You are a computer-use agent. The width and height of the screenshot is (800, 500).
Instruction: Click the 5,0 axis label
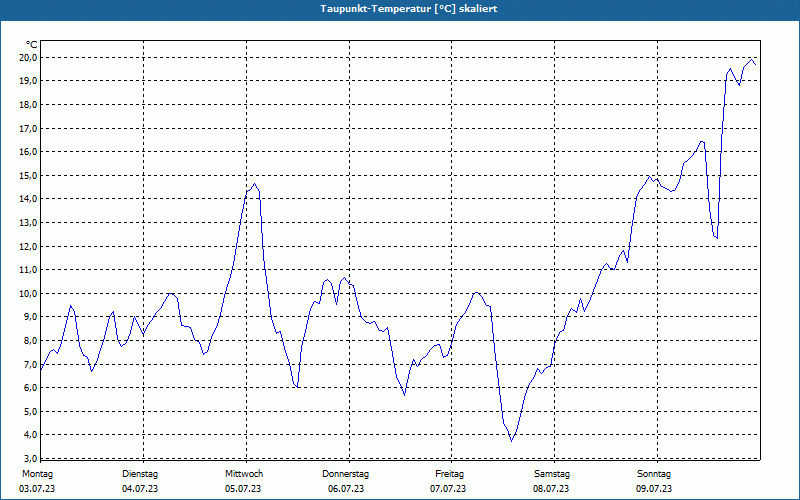point(30,411)
